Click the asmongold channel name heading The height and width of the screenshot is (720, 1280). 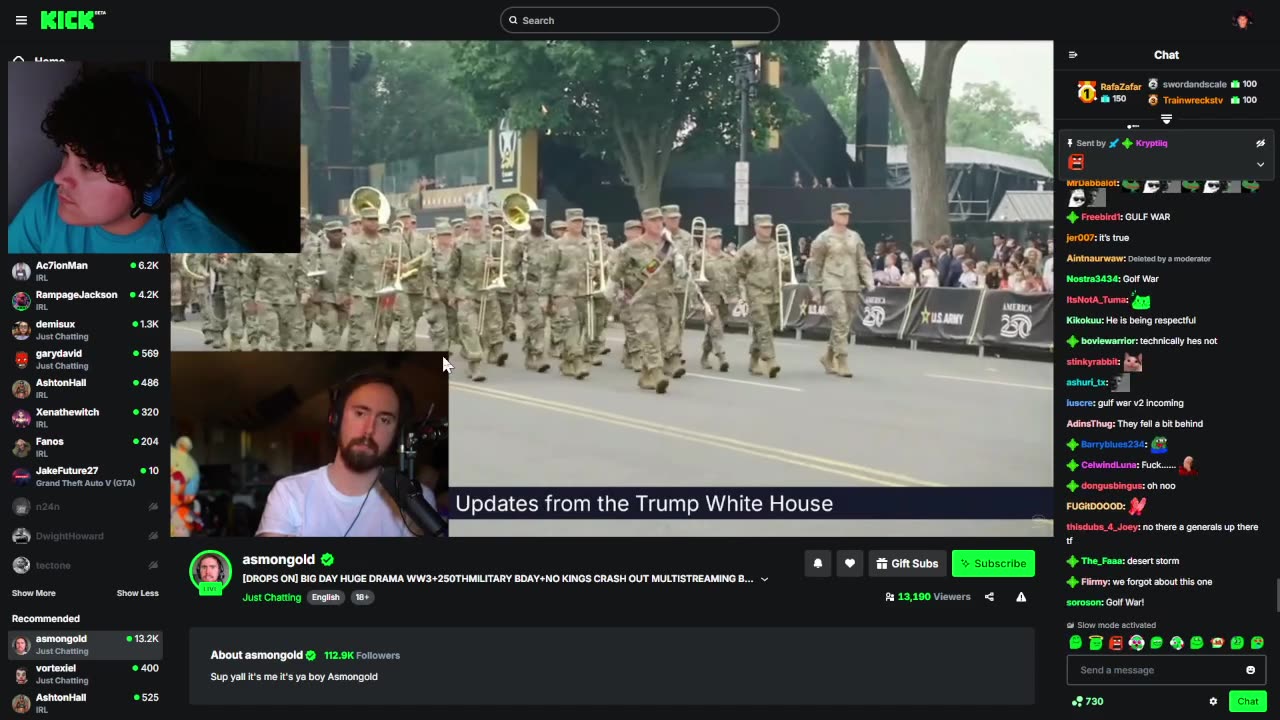[278, 560]
